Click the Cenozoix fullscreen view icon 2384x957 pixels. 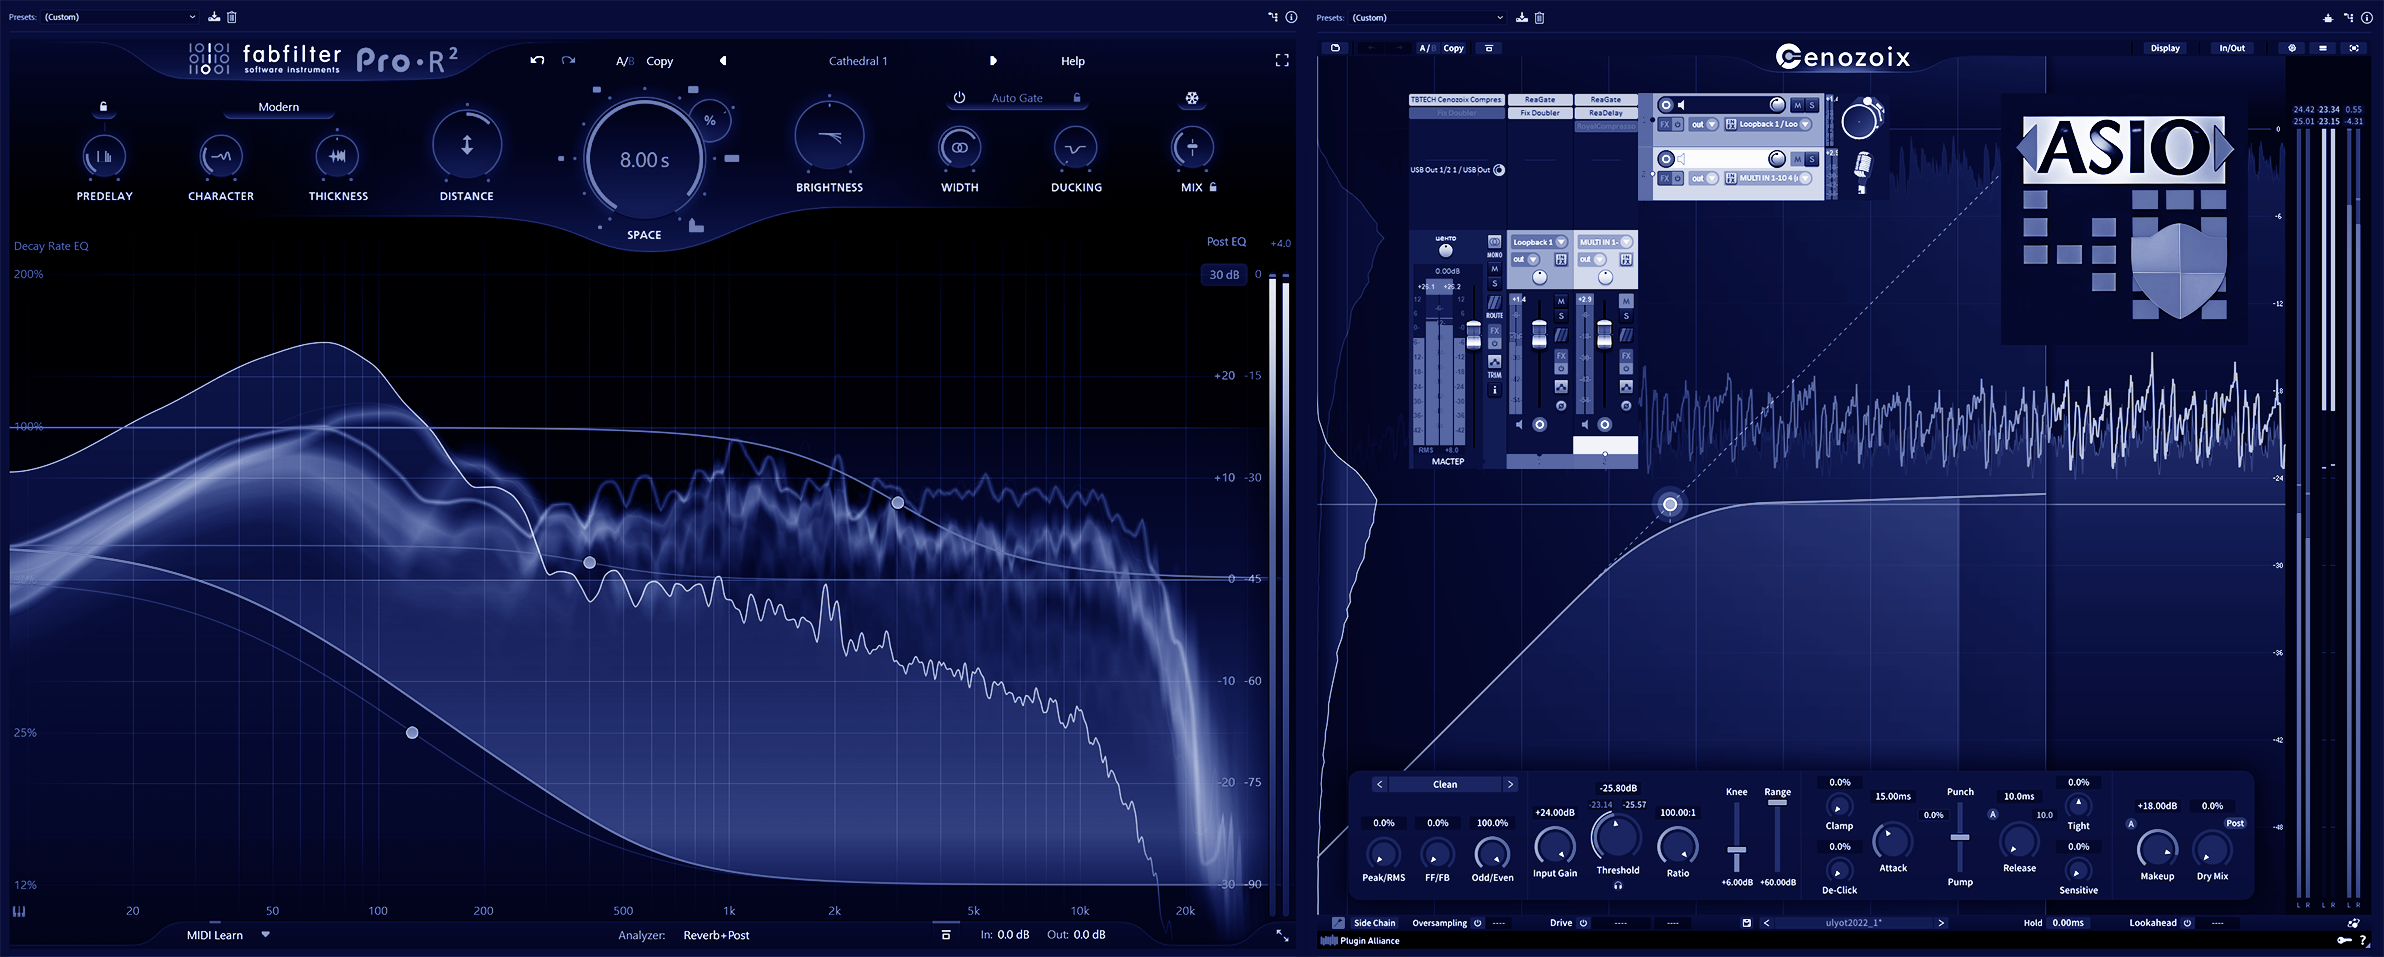click(2354, 48)
